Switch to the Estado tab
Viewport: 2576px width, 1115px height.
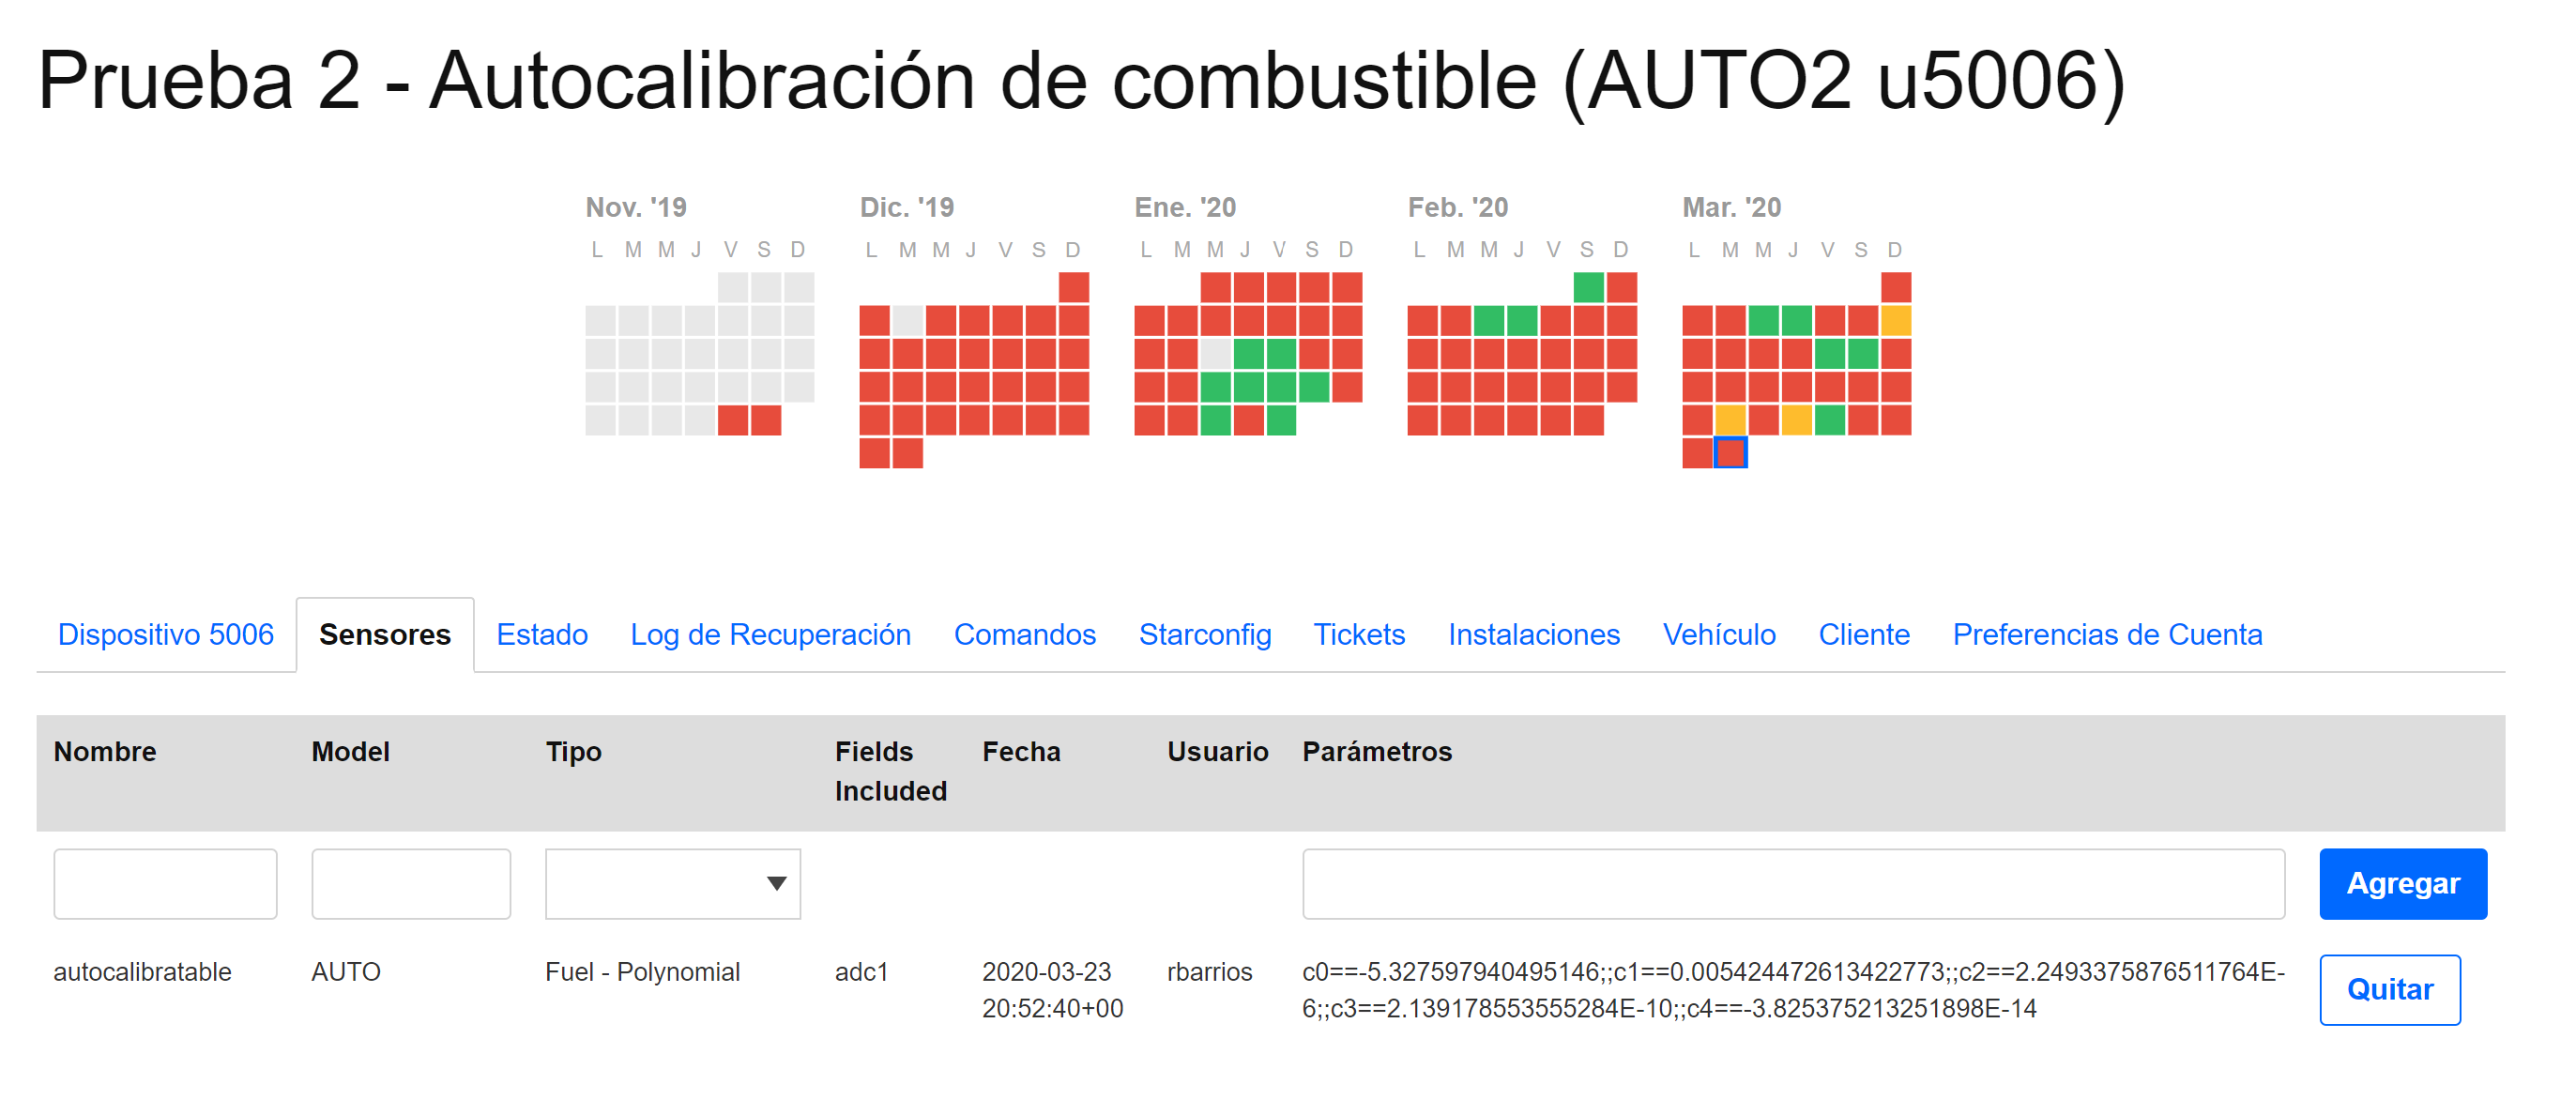tap(541, 634)
